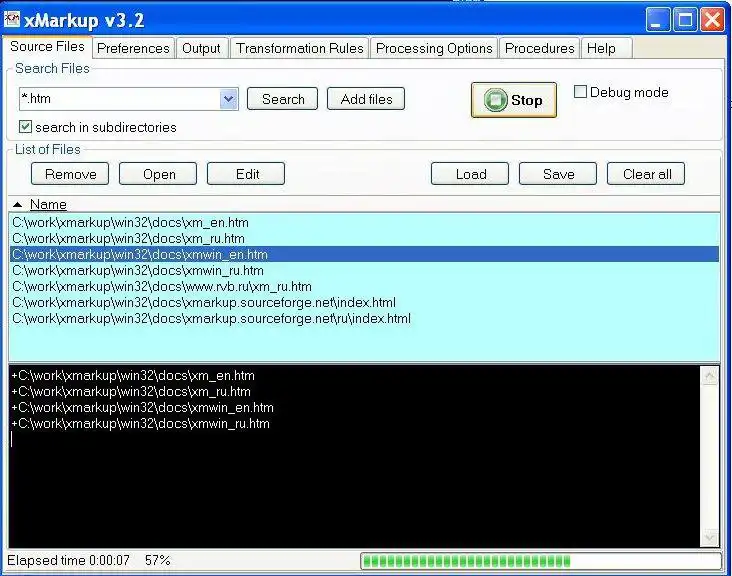Select www.rvb.ru\xm_ru.htm file row
The image size is (732, 576).
coord(364,287)
